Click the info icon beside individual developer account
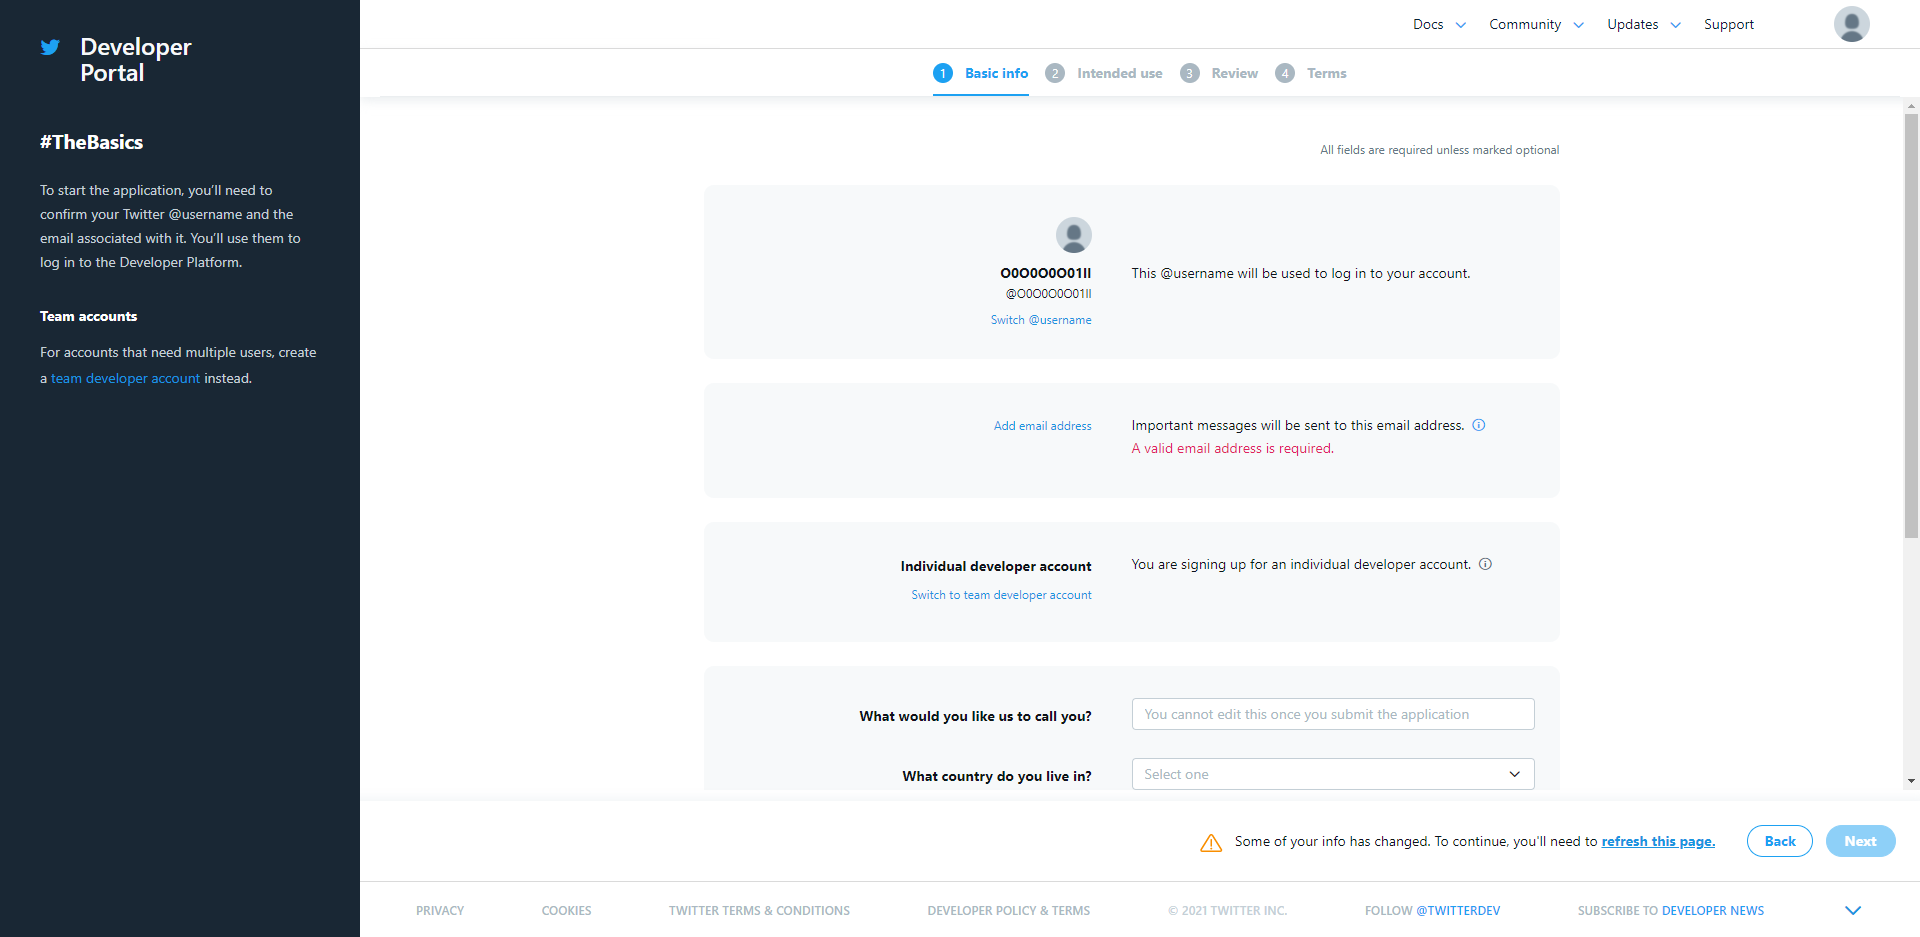 tap(1485, 564)
